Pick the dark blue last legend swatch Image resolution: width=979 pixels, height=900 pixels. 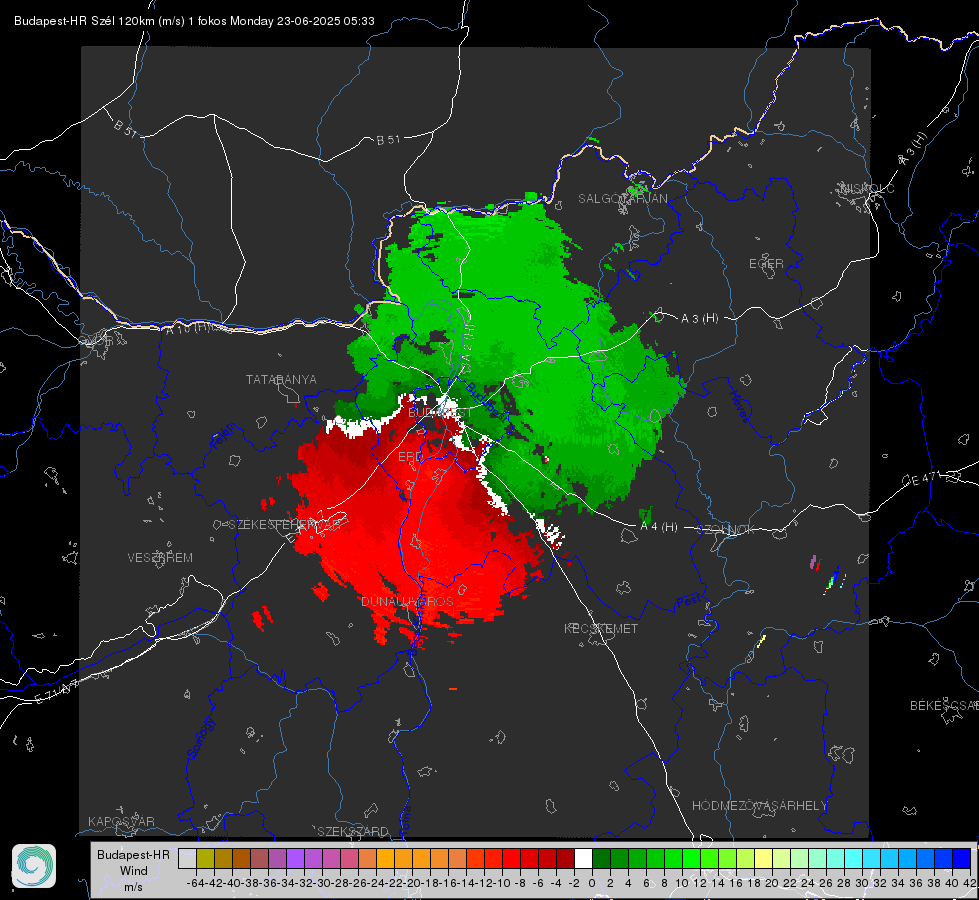click(x=962, y=858)
